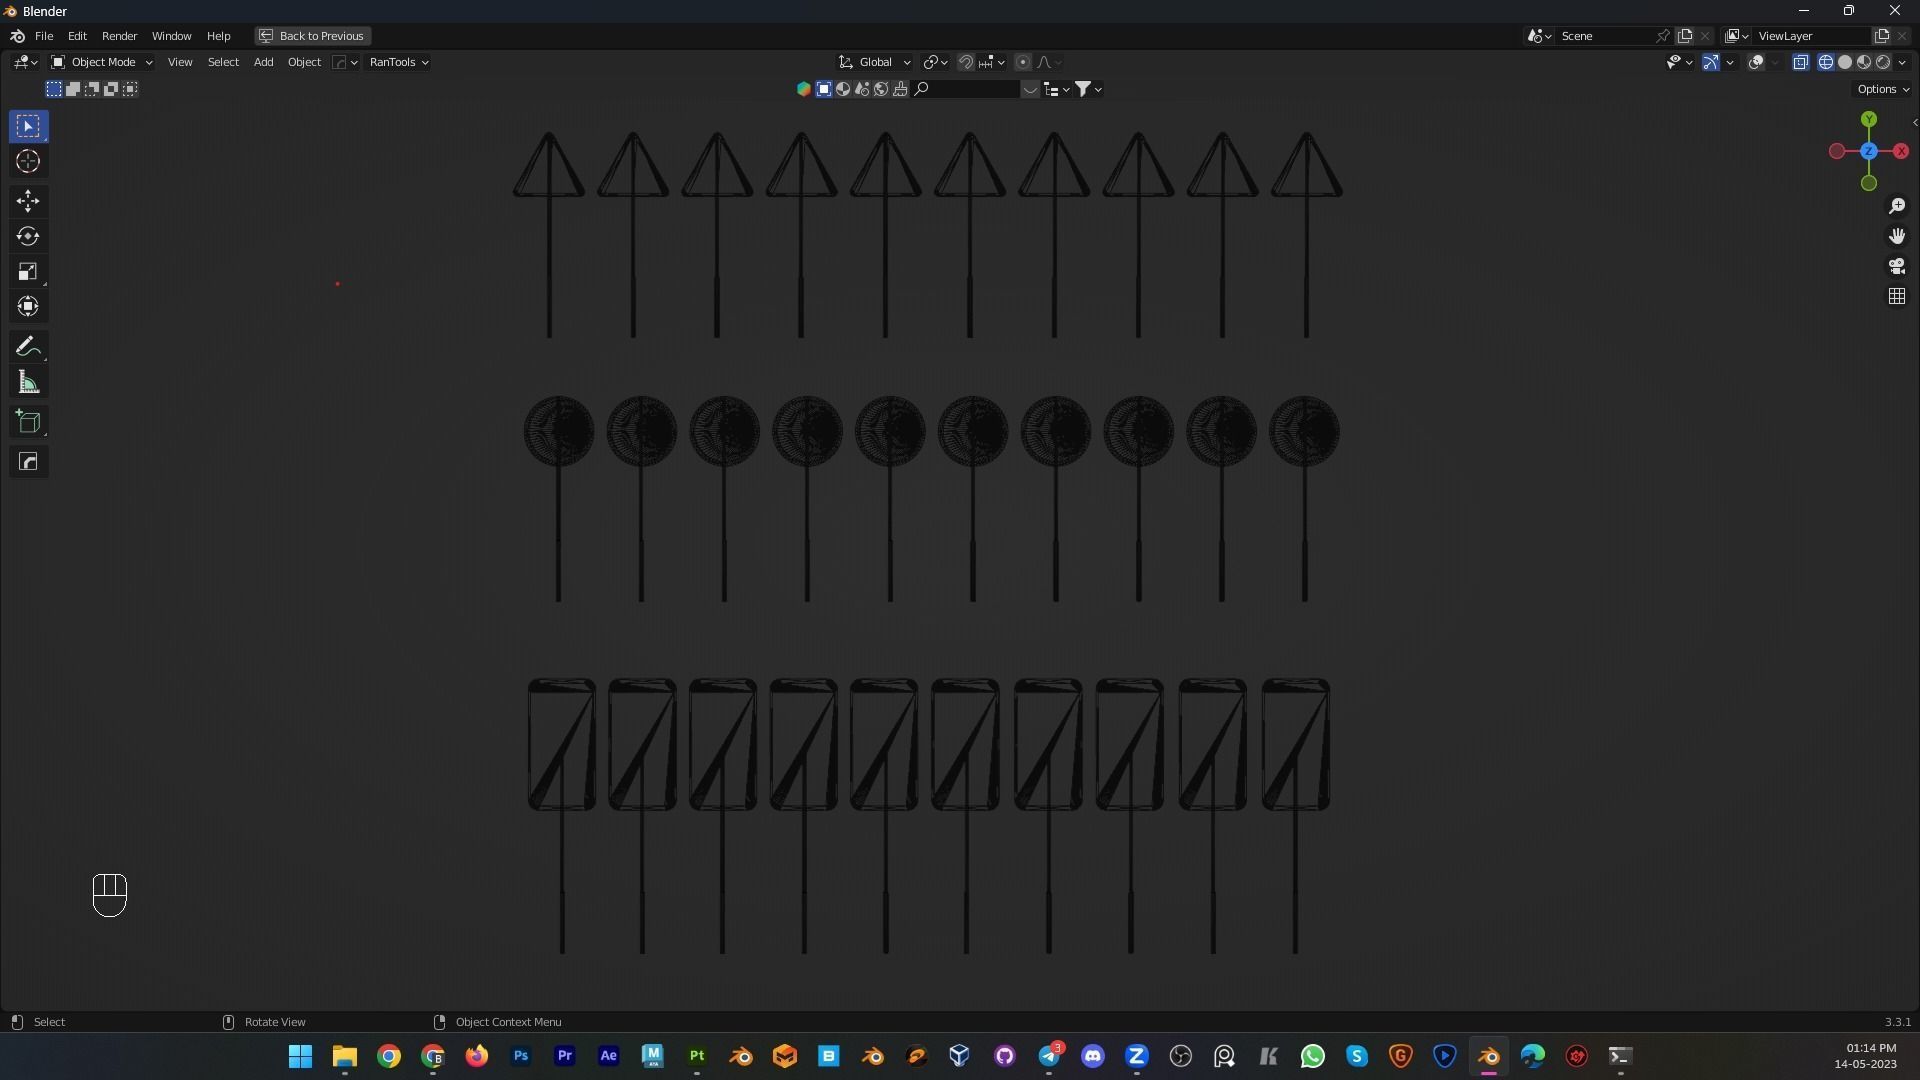The image size is (1920, 1080).
Task: Toggle show gizmo button
Action: (1711, 62)
